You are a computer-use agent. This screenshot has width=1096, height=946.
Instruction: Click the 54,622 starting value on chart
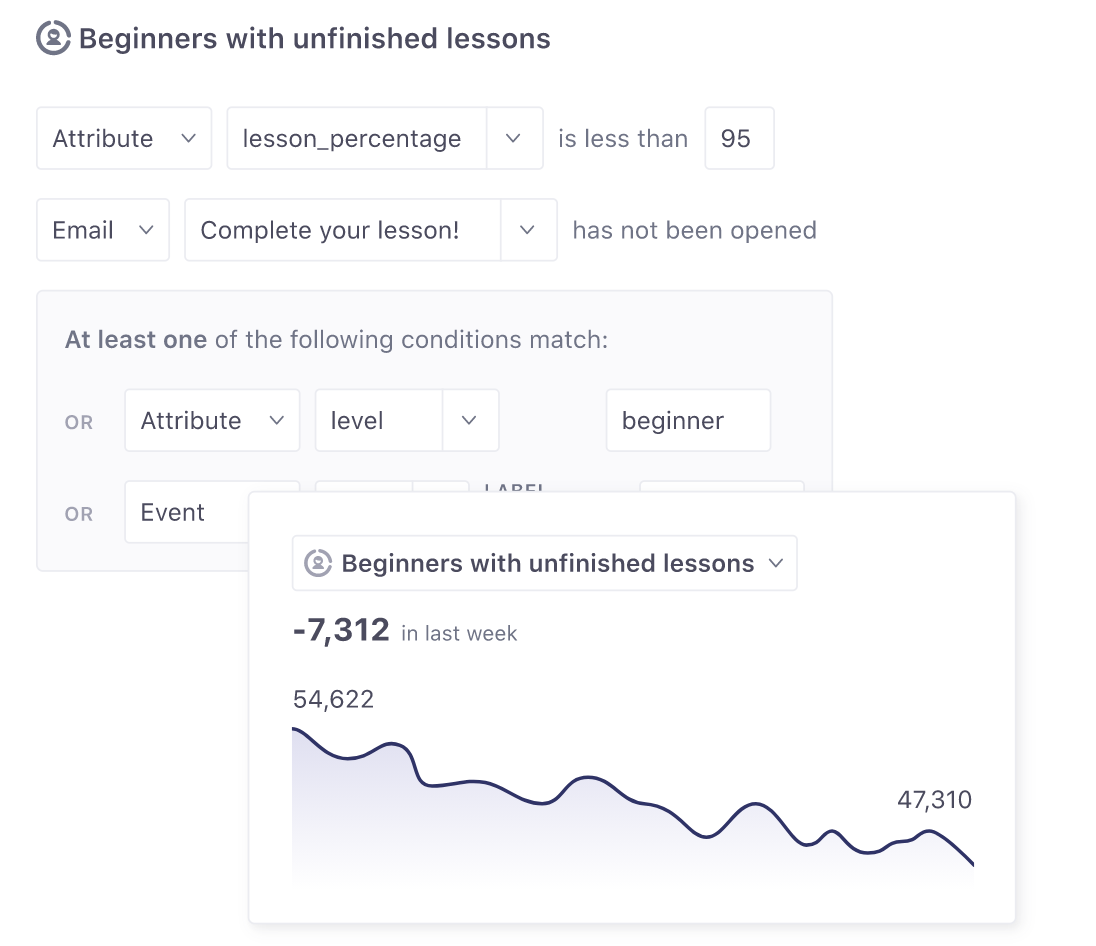(333, 699)
